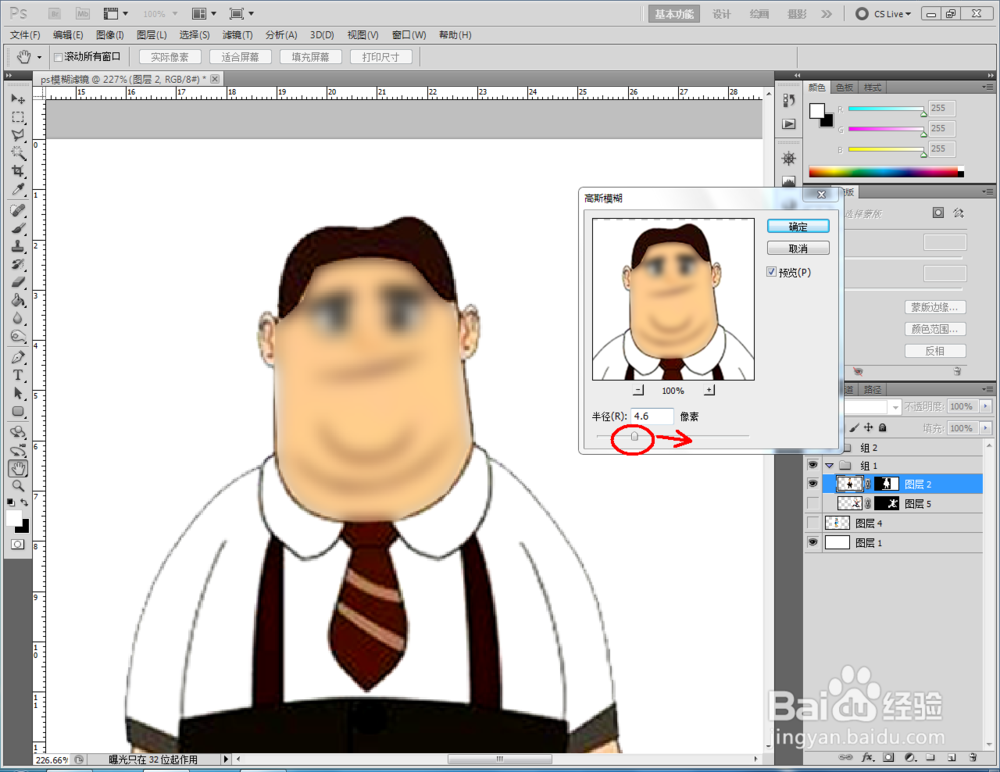Select the Blur tool

tap(18, 318)
